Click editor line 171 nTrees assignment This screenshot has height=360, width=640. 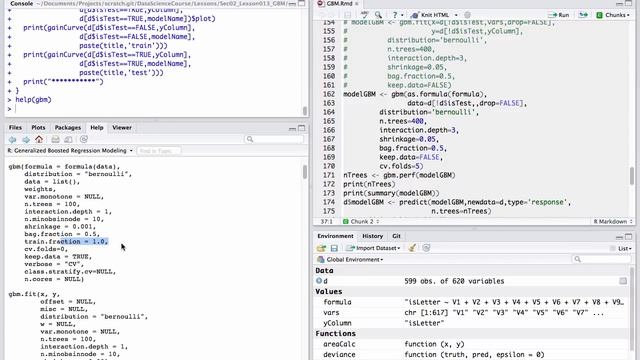tap(400, 175)
